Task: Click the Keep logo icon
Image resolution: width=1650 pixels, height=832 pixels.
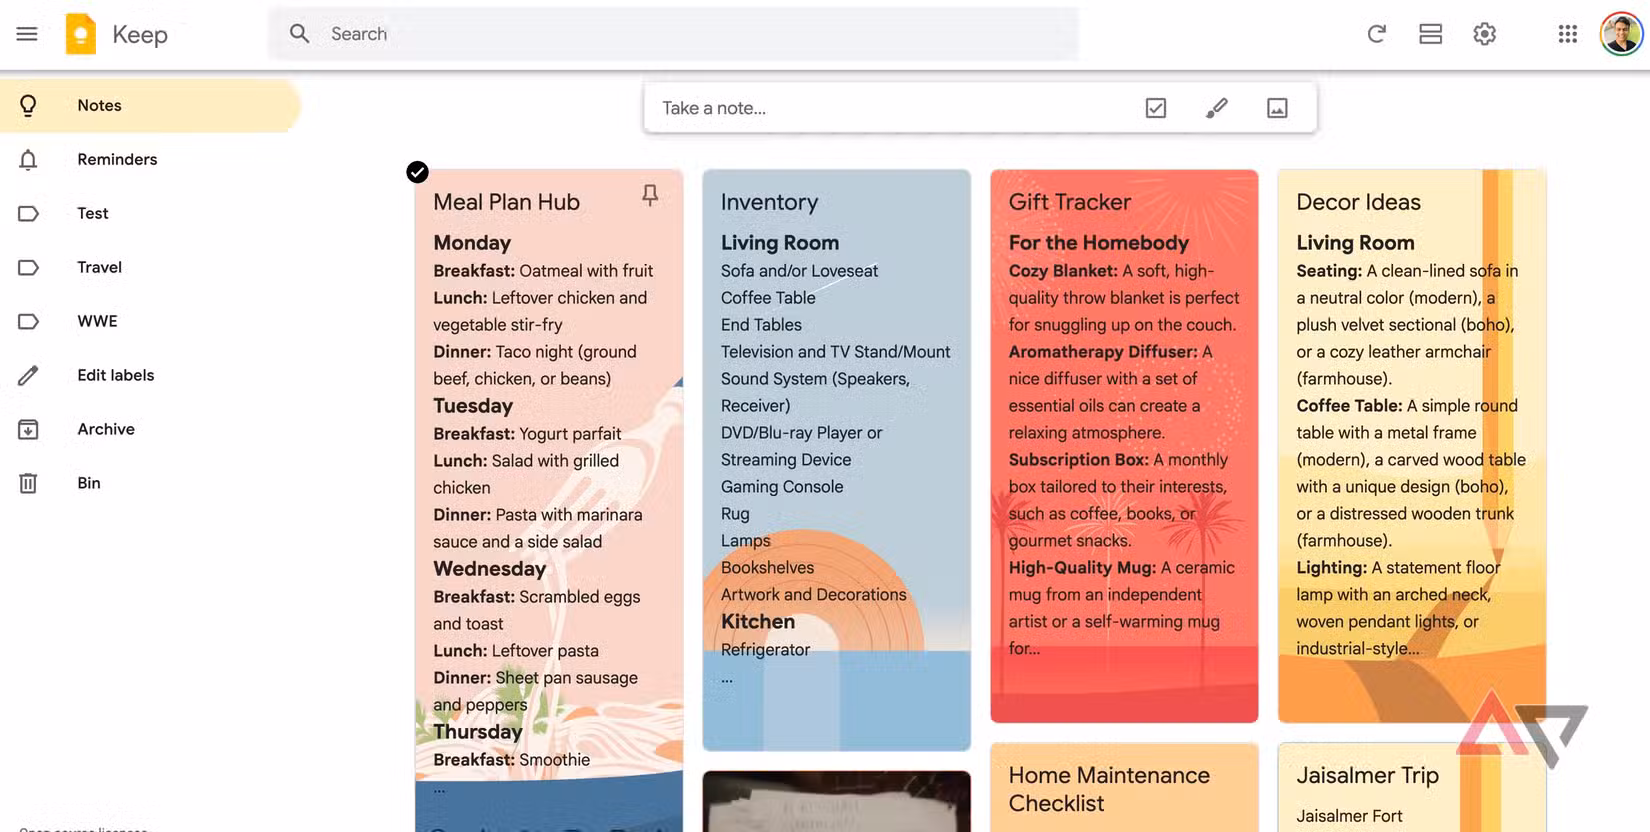Action: pos(81,34)
